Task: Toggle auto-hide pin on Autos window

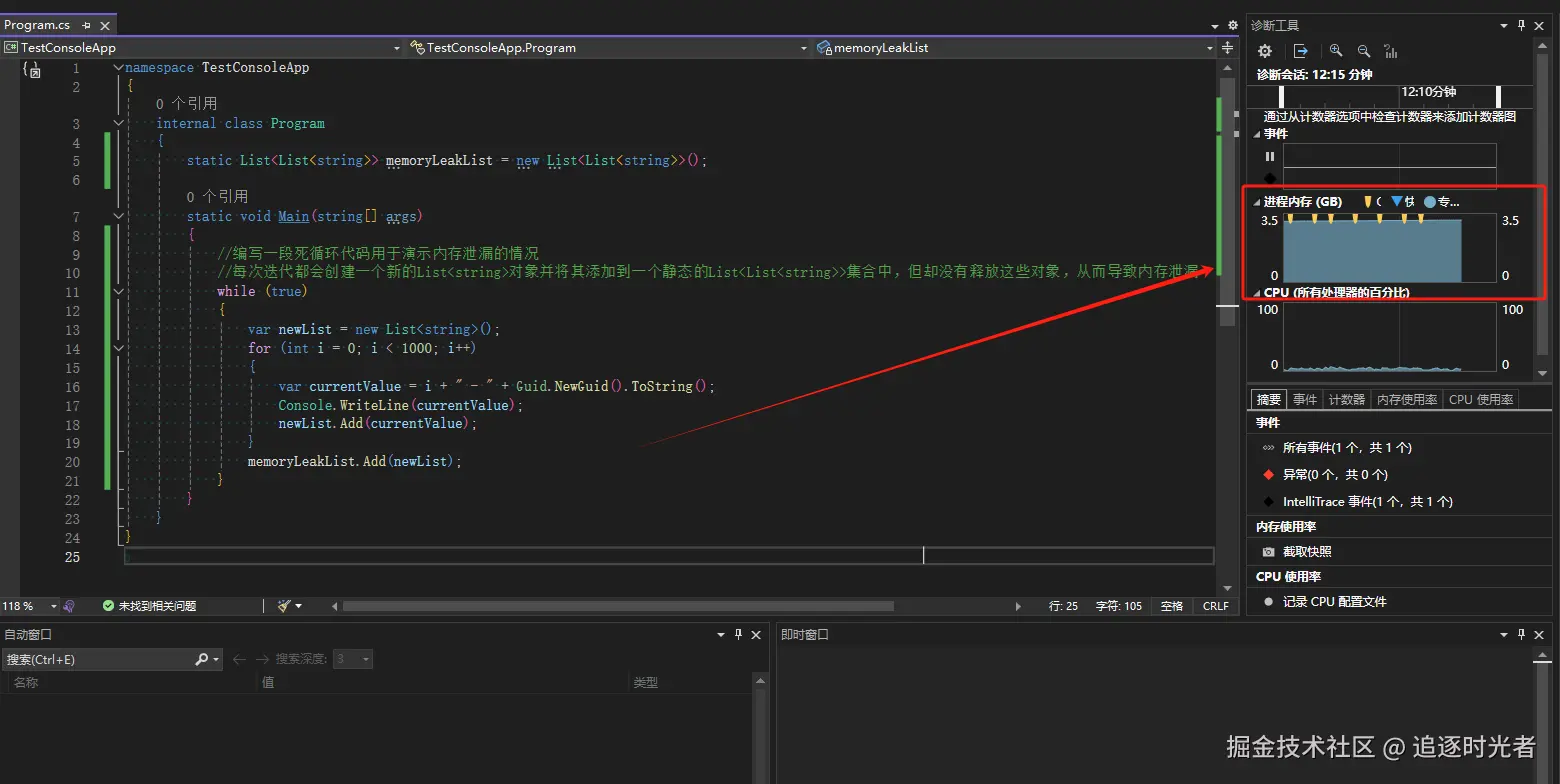Action: [x=739, y=634]
